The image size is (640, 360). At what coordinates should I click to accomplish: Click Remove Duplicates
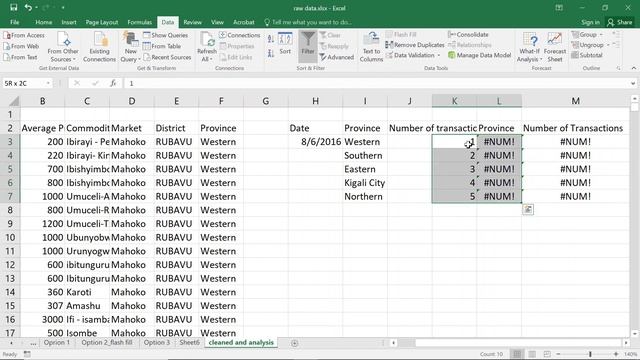[x=415, y=45]
